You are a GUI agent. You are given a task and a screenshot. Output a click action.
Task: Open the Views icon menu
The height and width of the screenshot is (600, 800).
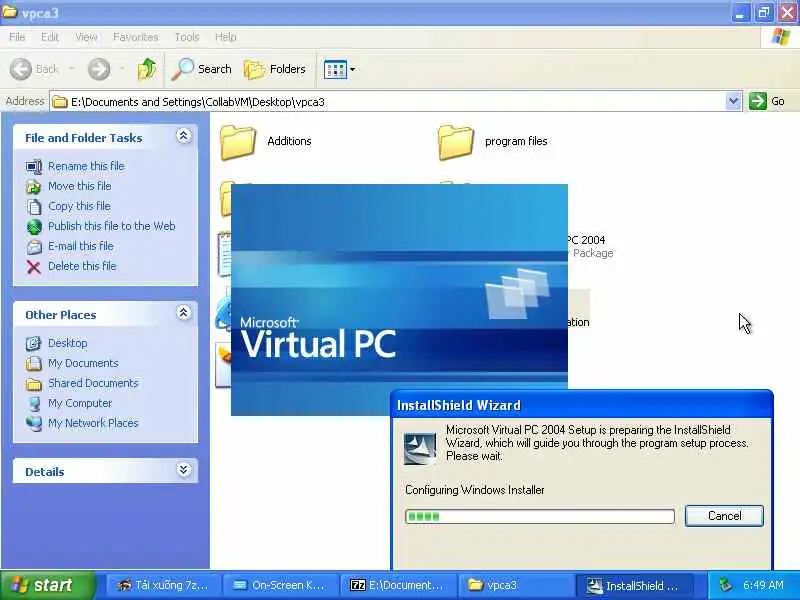click(335, 69)
